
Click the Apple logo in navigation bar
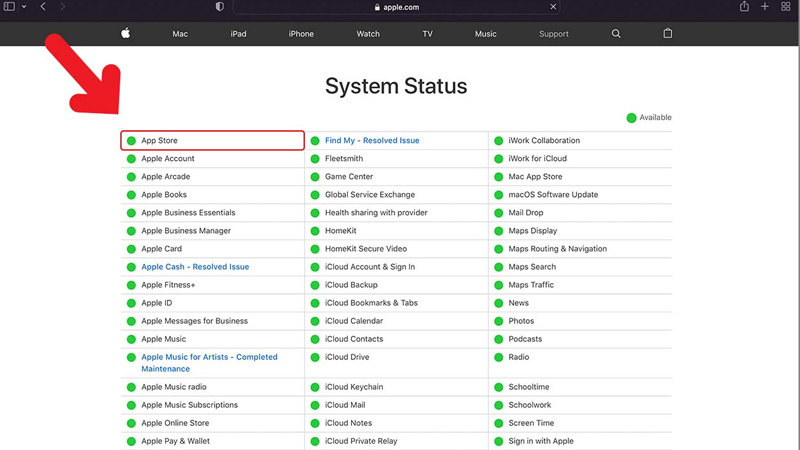(126, 33)
